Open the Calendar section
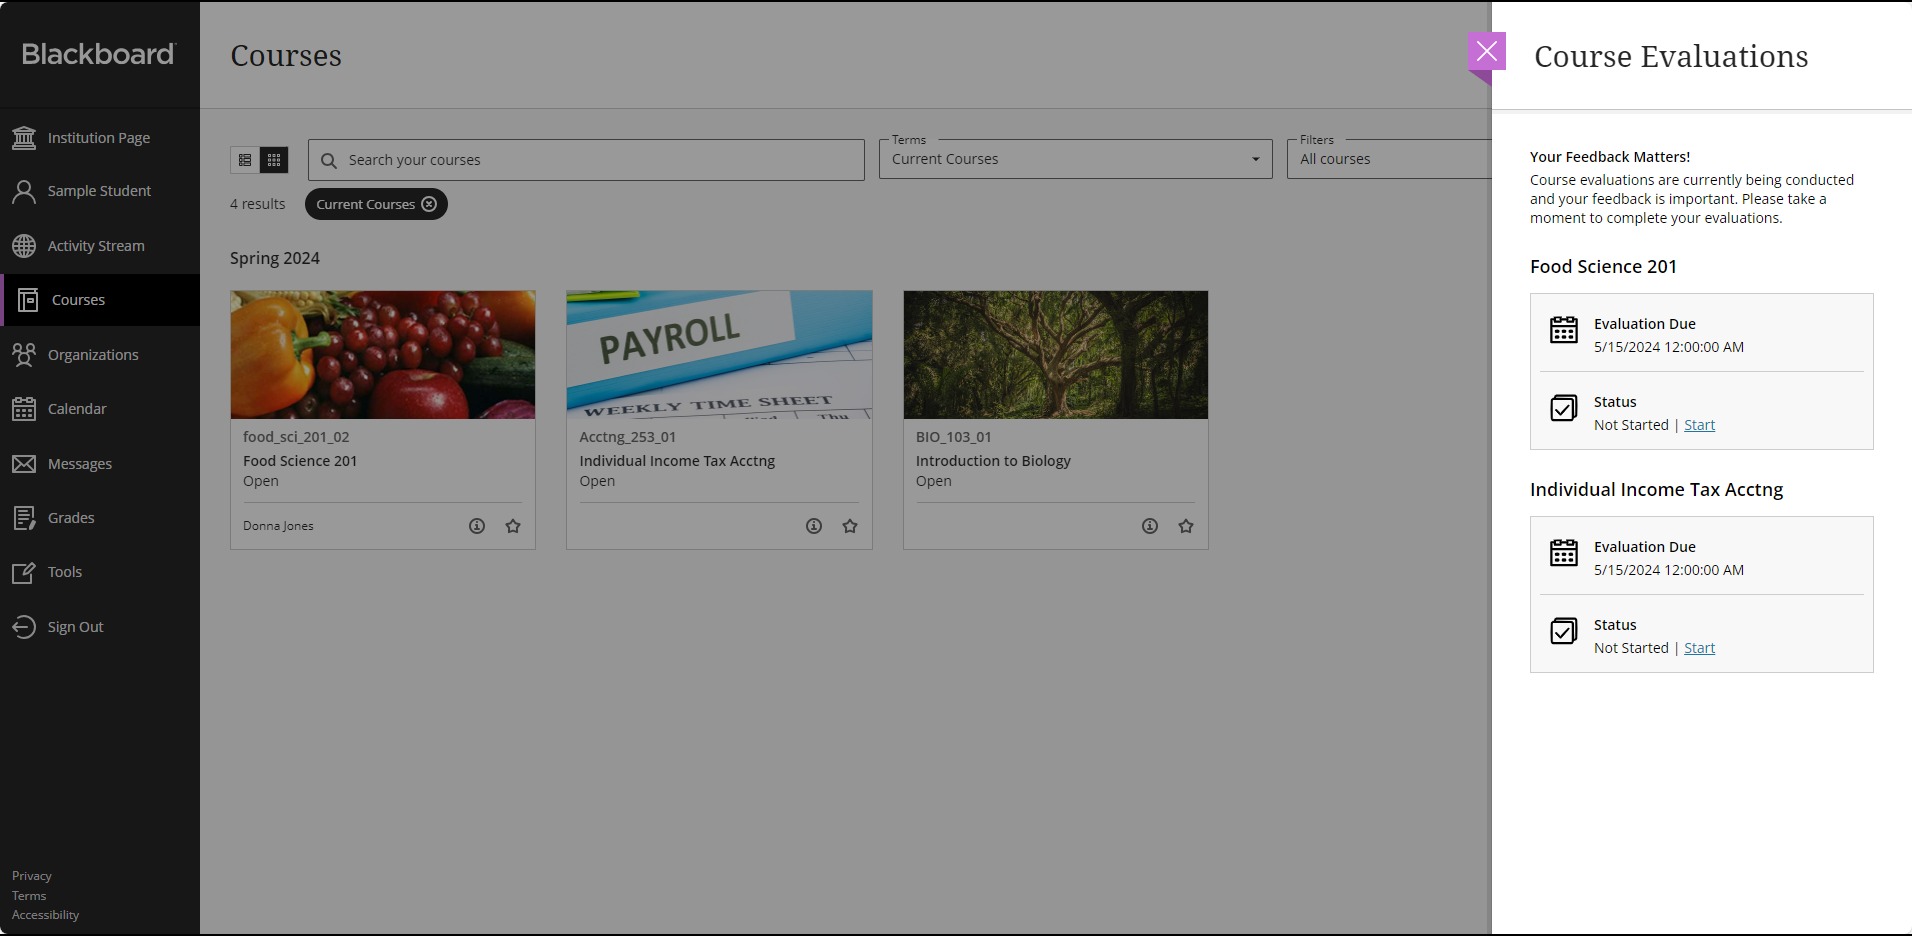Viewport: 1912px width, 936px height. [77, 409]
